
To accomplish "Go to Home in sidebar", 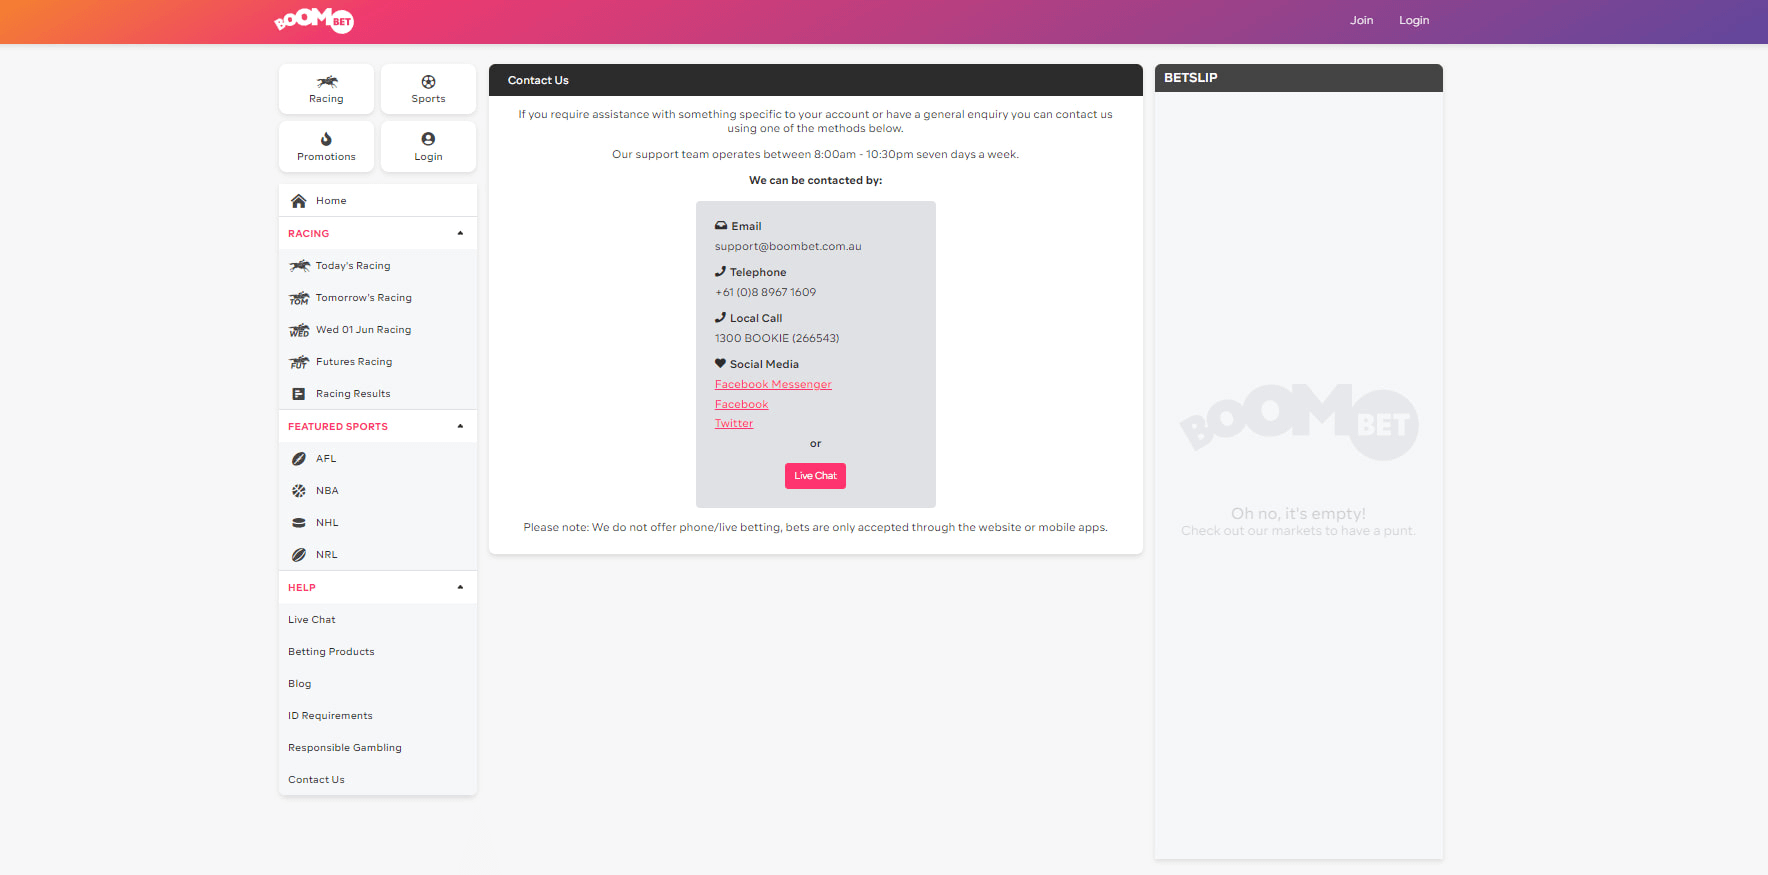I will [378, 201].
